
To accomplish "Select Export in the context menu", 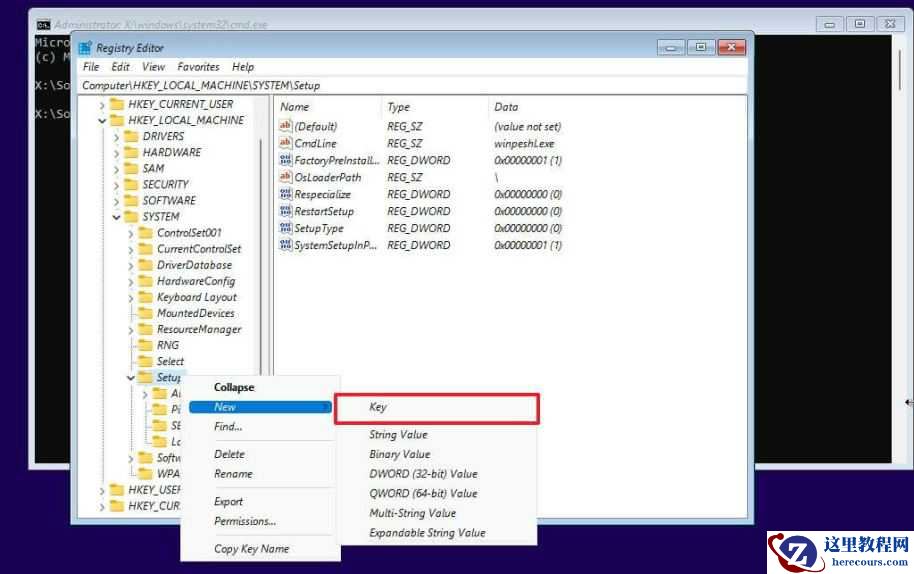I will point(228,501).
